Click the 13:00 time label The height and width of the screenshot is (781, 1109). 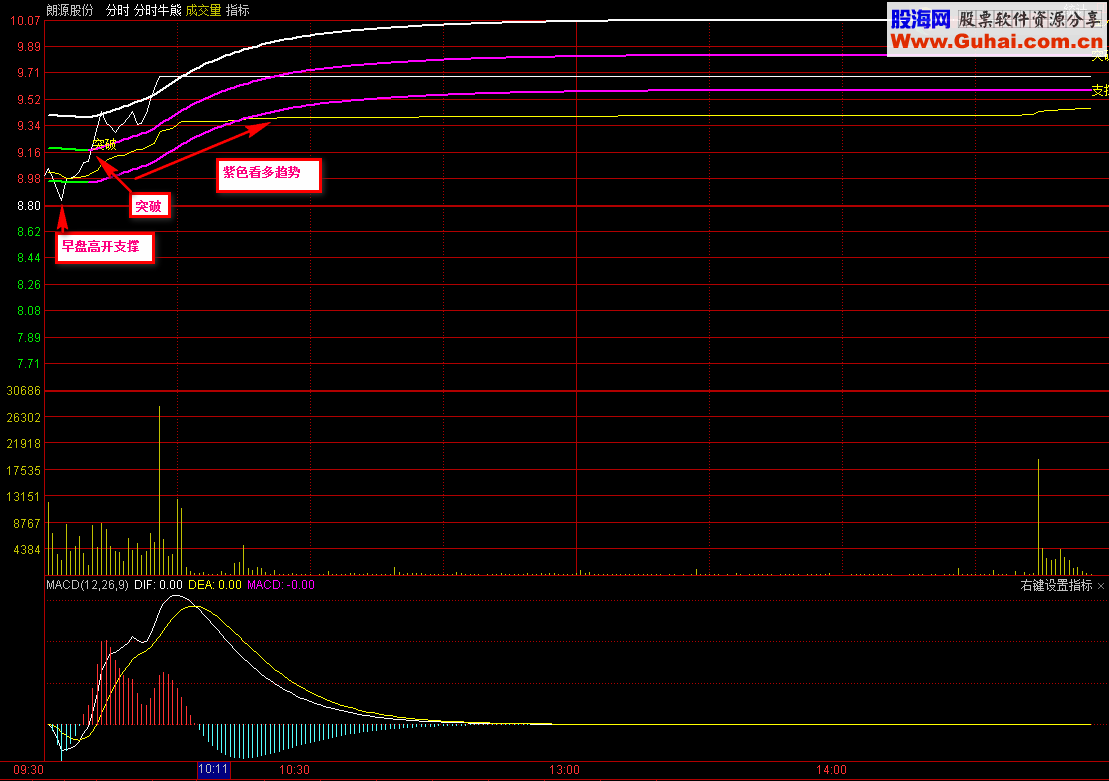pos(564,770)
